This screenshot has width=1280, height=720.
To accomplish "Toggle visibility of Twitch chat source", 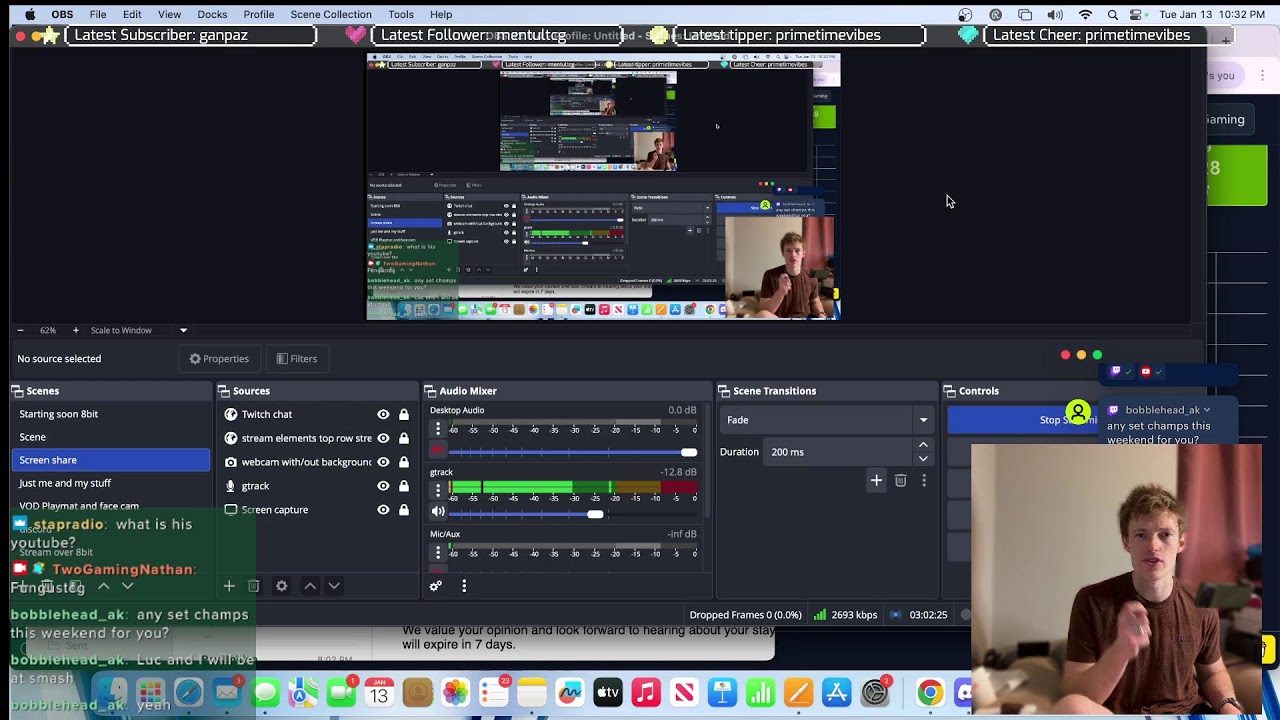I will [383, 414].
